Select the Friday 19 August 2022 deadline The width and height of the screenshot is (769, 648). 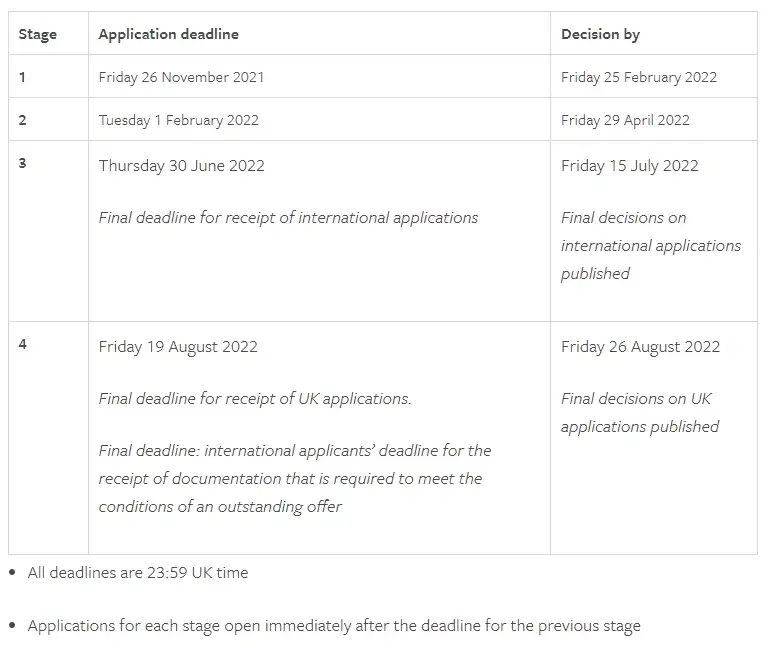[178, 346]
